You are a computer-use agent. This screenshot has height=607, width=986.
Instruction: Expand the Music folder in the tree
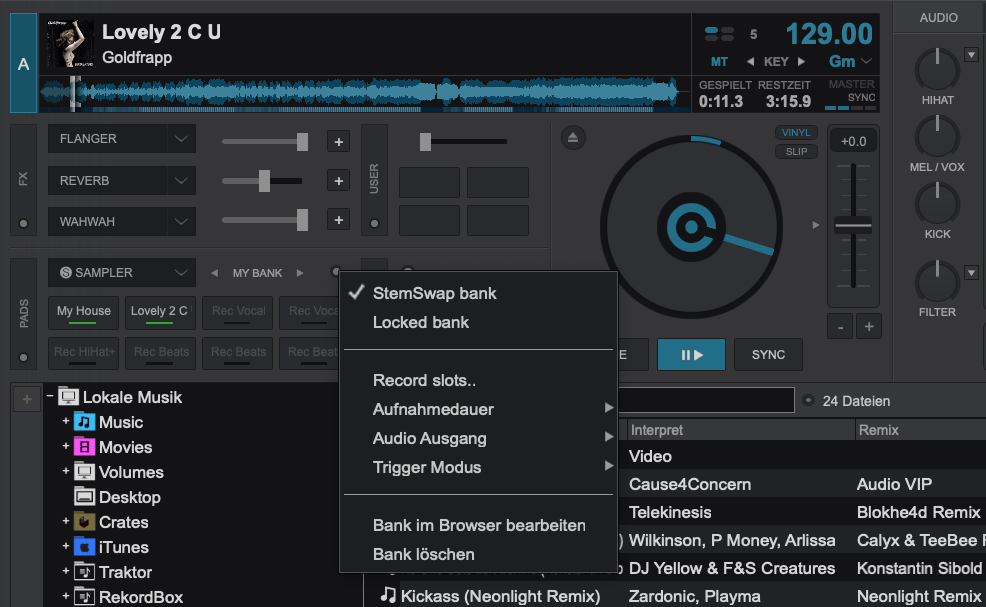[x=66, y=422]
